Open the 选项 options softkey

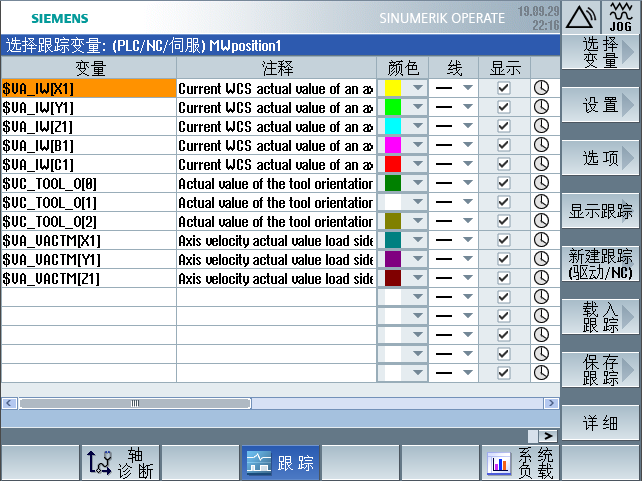pyautogui.click(x=600, y=158)
